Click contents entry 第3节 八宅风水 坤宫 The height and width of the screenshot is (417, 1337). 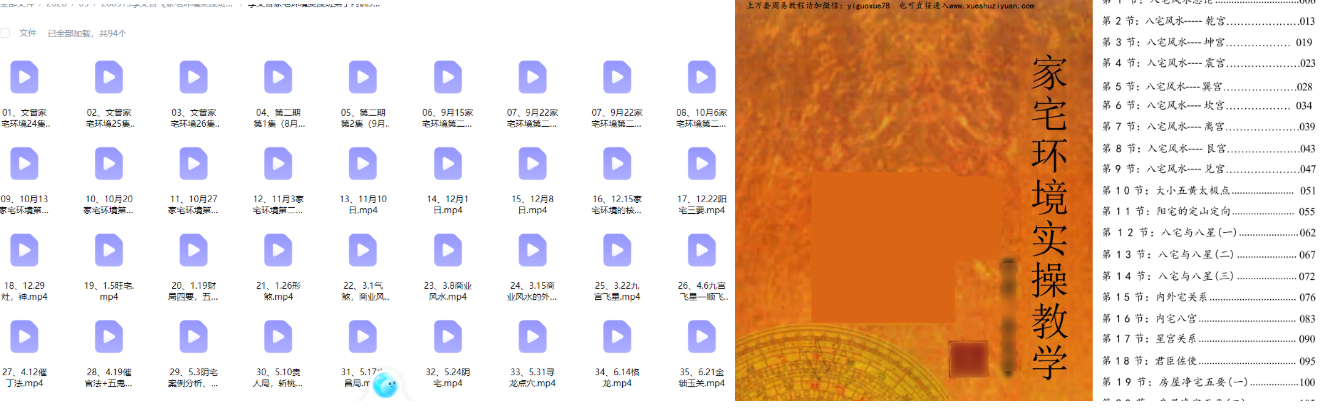click(x=1208, y=43)
